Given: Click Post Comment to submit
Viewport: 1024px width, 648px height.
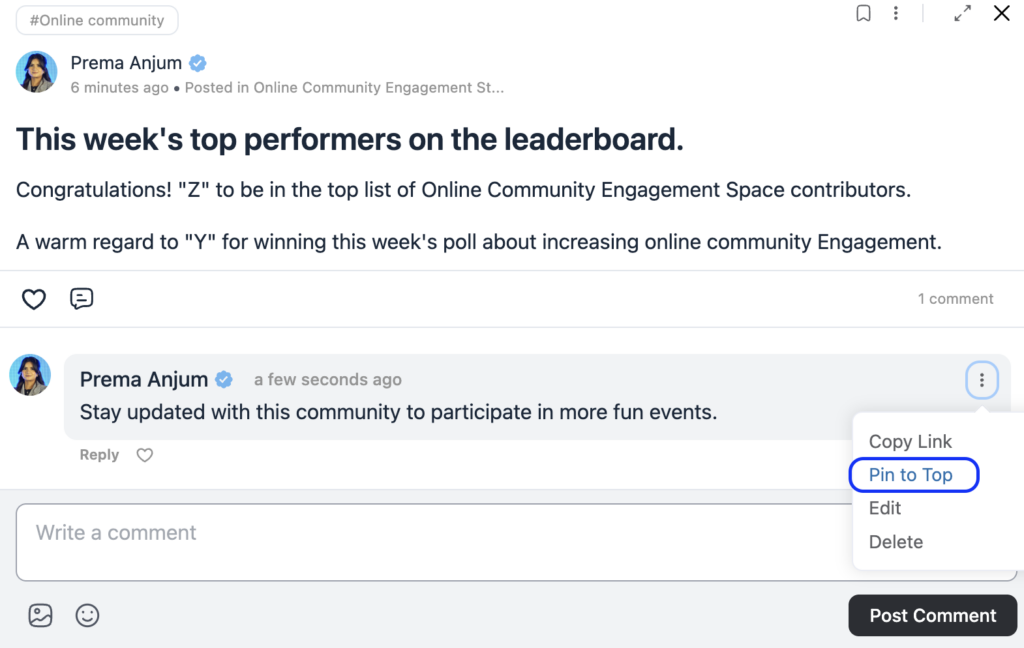Looking at the screenshot, I should click(932, 615).
